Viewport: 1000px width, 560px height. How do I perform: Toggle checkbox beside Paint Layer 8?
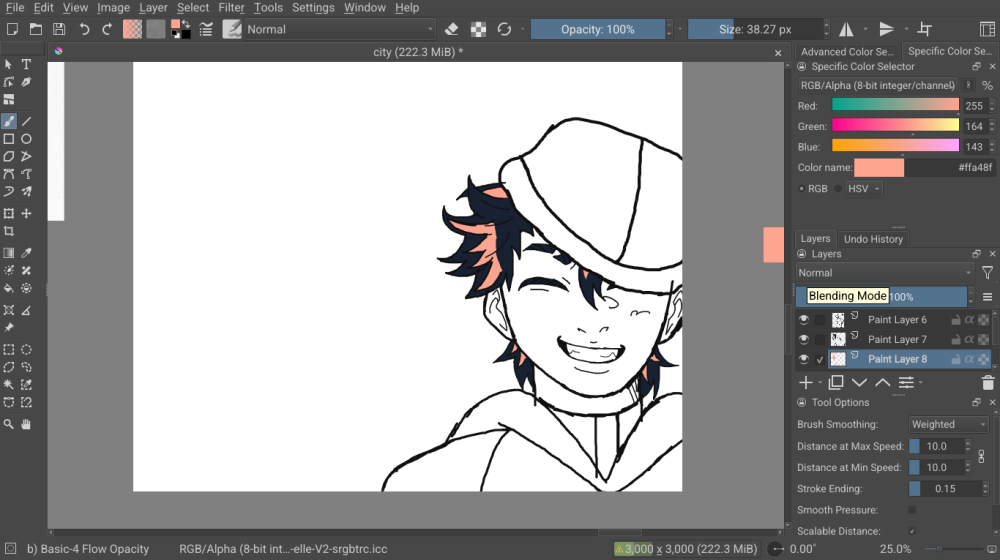click(x=820, y=360)
